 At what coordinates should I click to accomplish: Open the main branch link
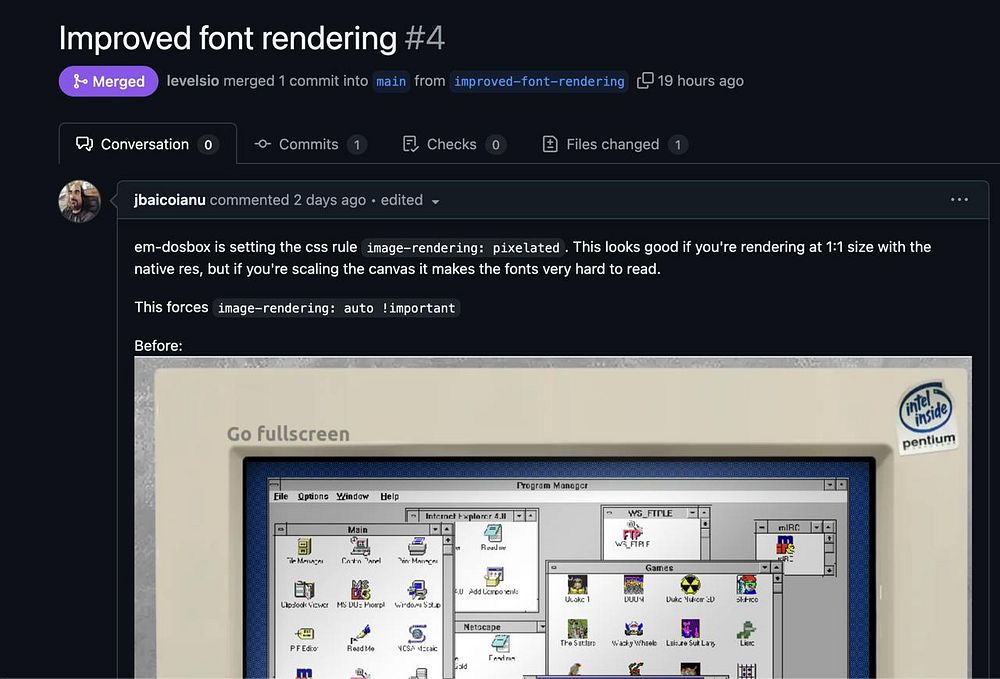[x=391, y=81]
